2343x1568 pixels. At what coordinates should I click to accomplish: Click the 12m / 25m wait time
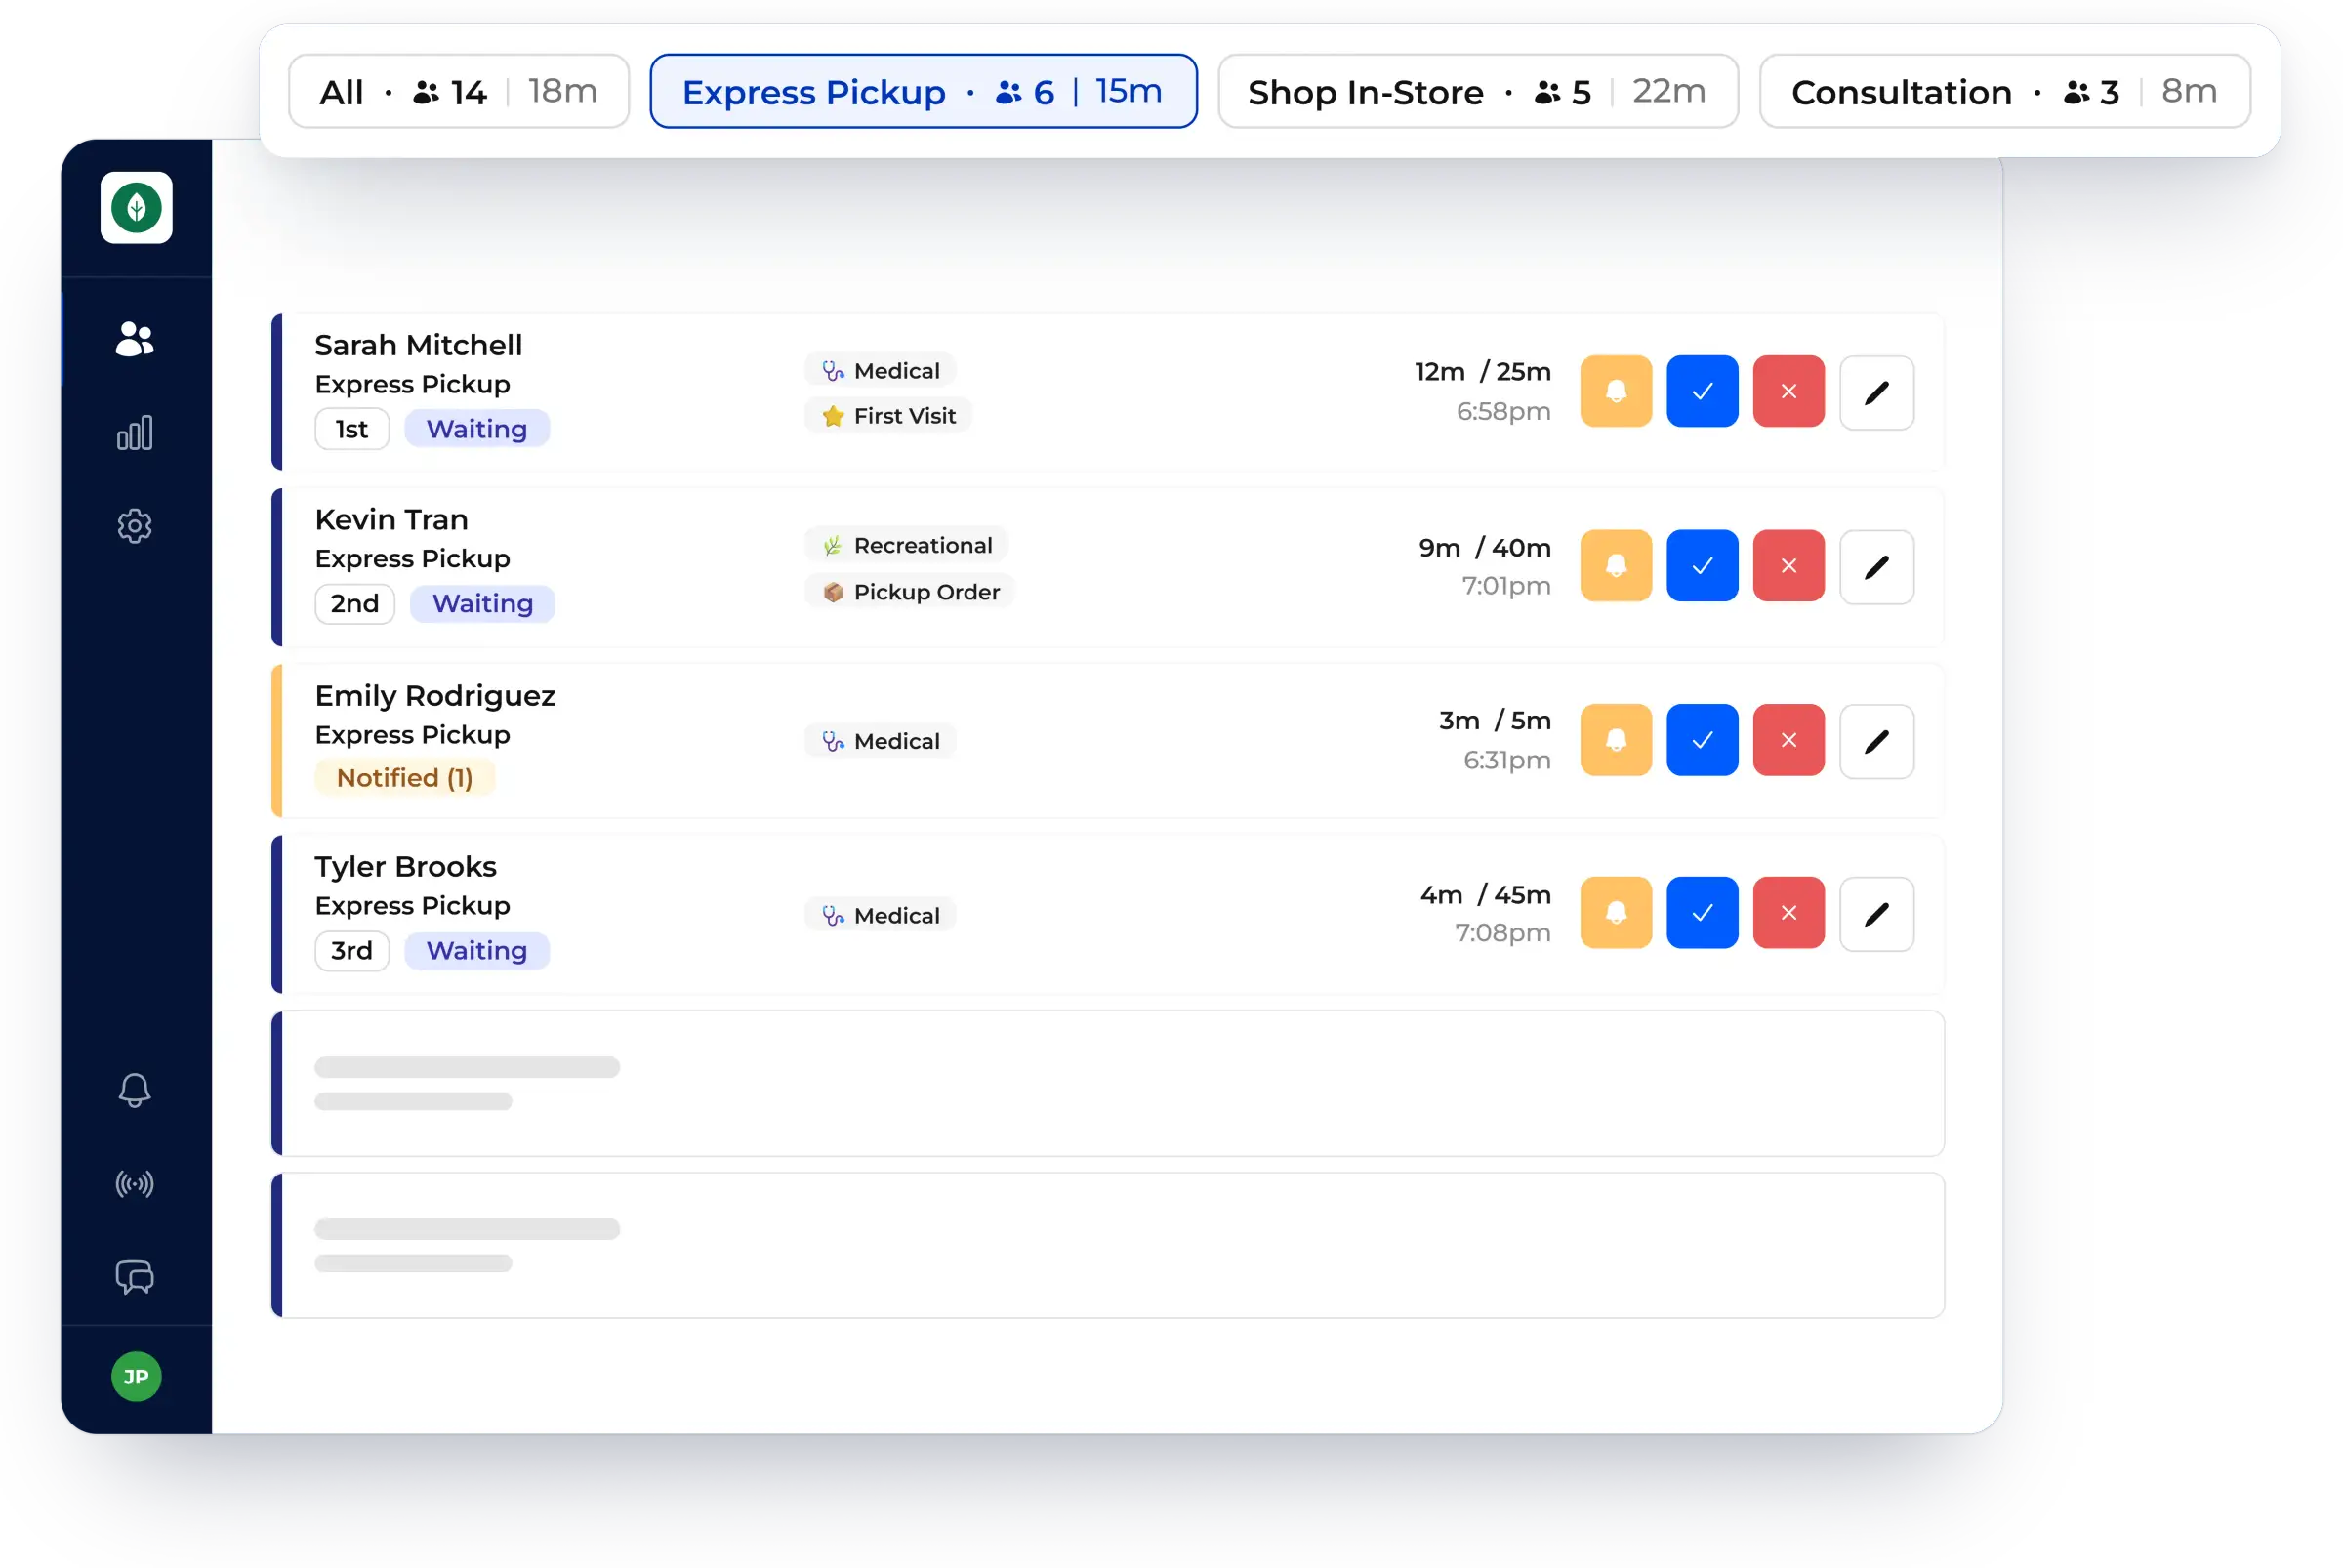coord(1483,371)
